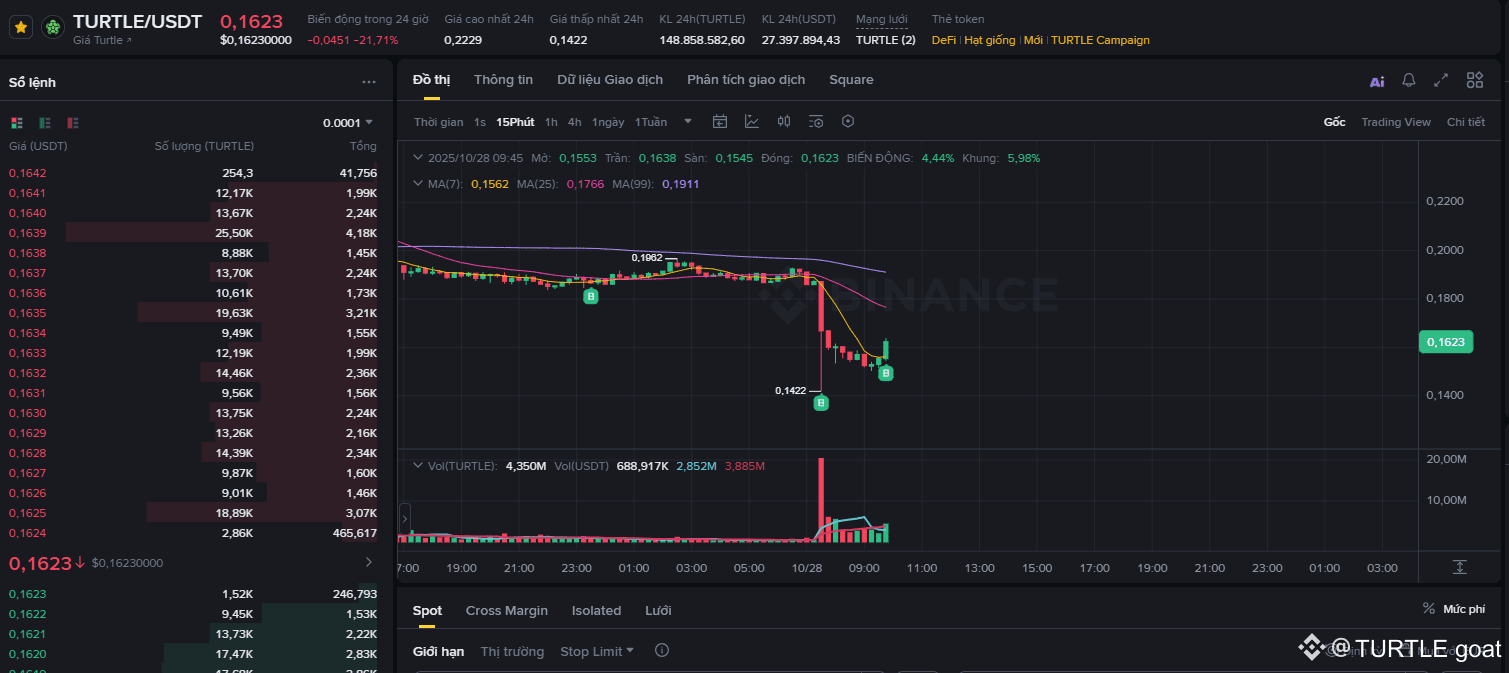
Task: Select the 1s chart interval
Action: coord(480,122)
